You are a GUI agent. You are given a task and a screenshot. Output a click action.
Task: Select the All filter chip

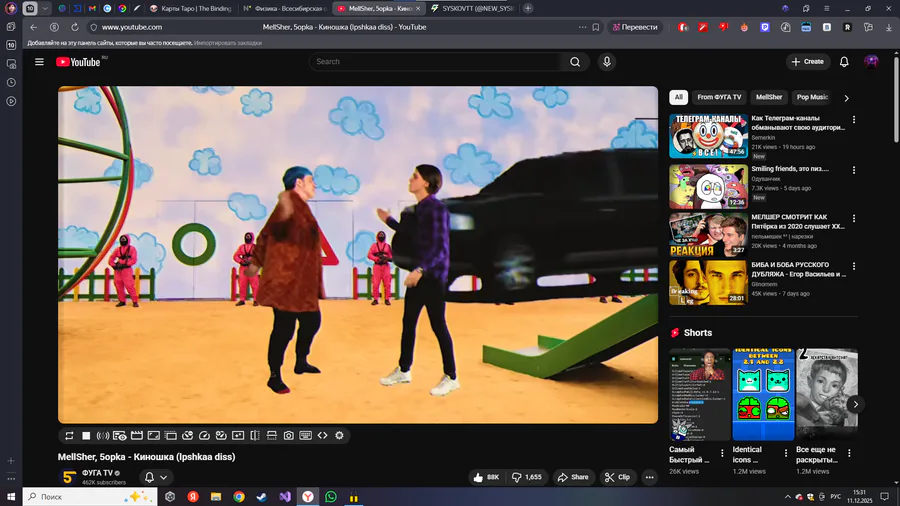coord(678,98)
